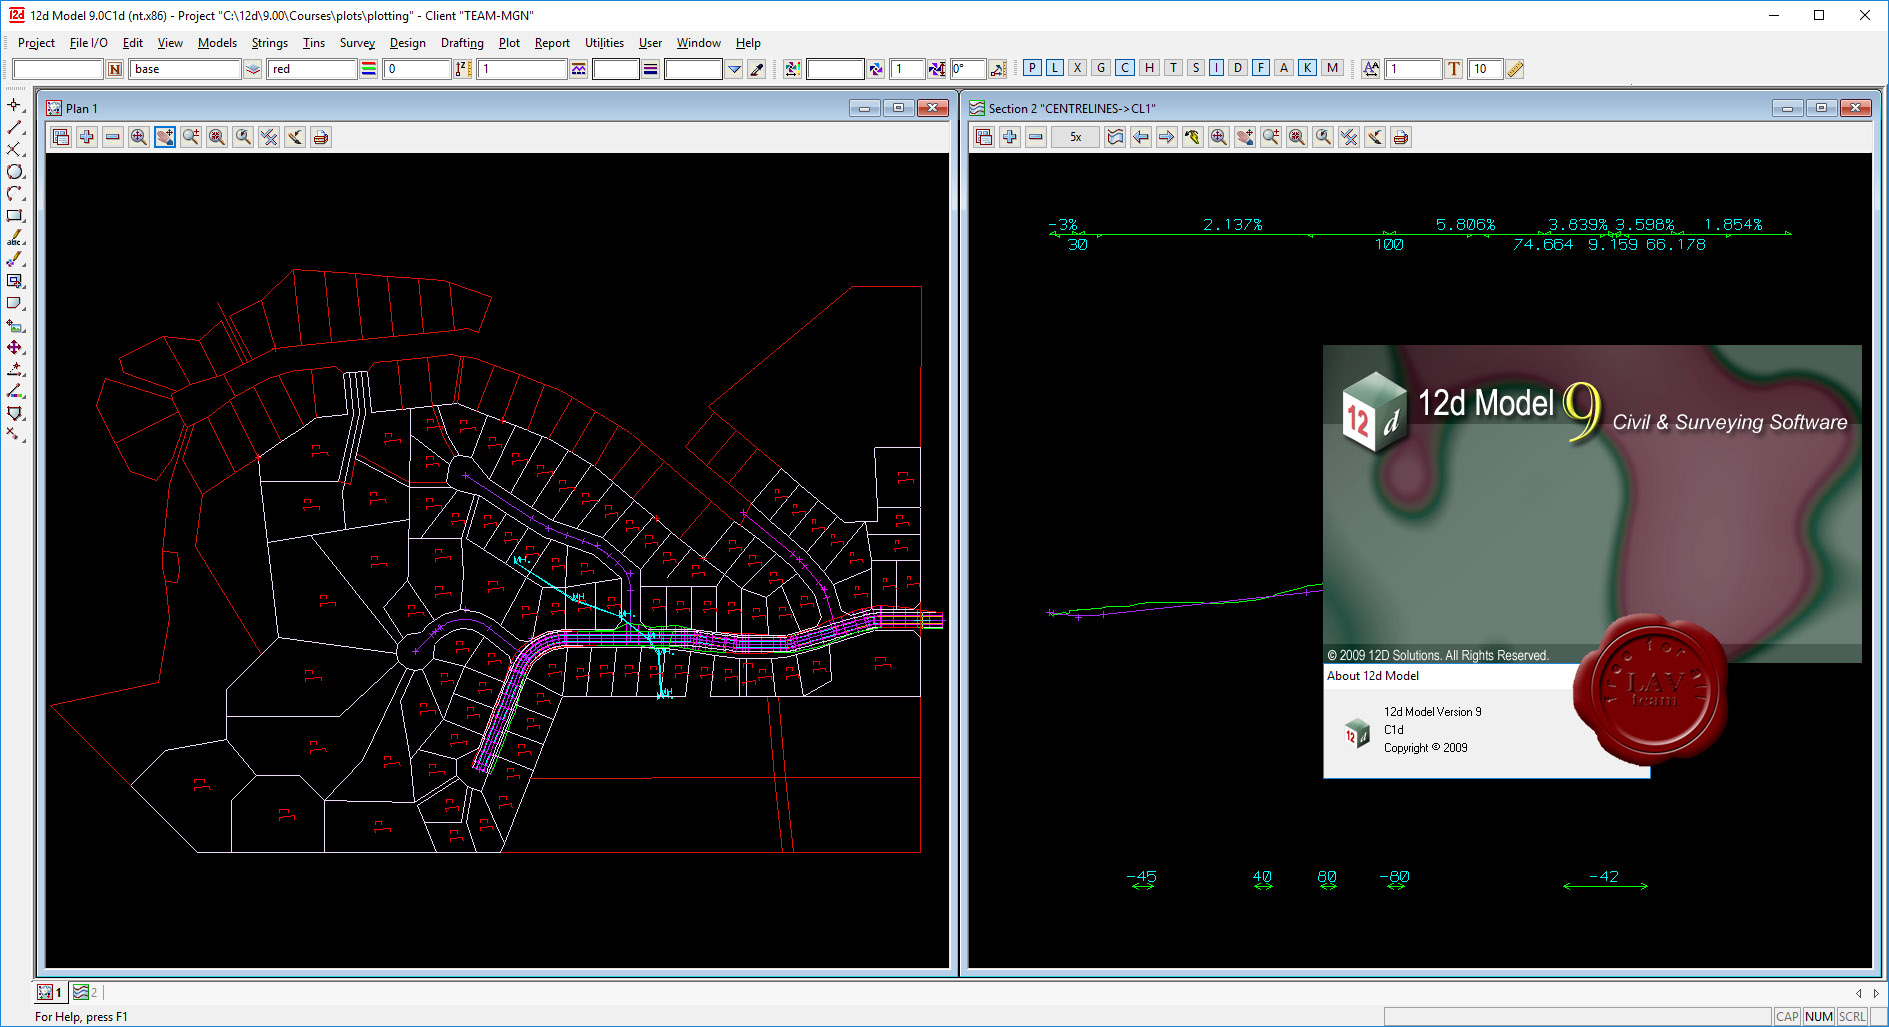1889x1027 pixels.
Task: Open the Strings menu
Action: (x=269, y=43)
